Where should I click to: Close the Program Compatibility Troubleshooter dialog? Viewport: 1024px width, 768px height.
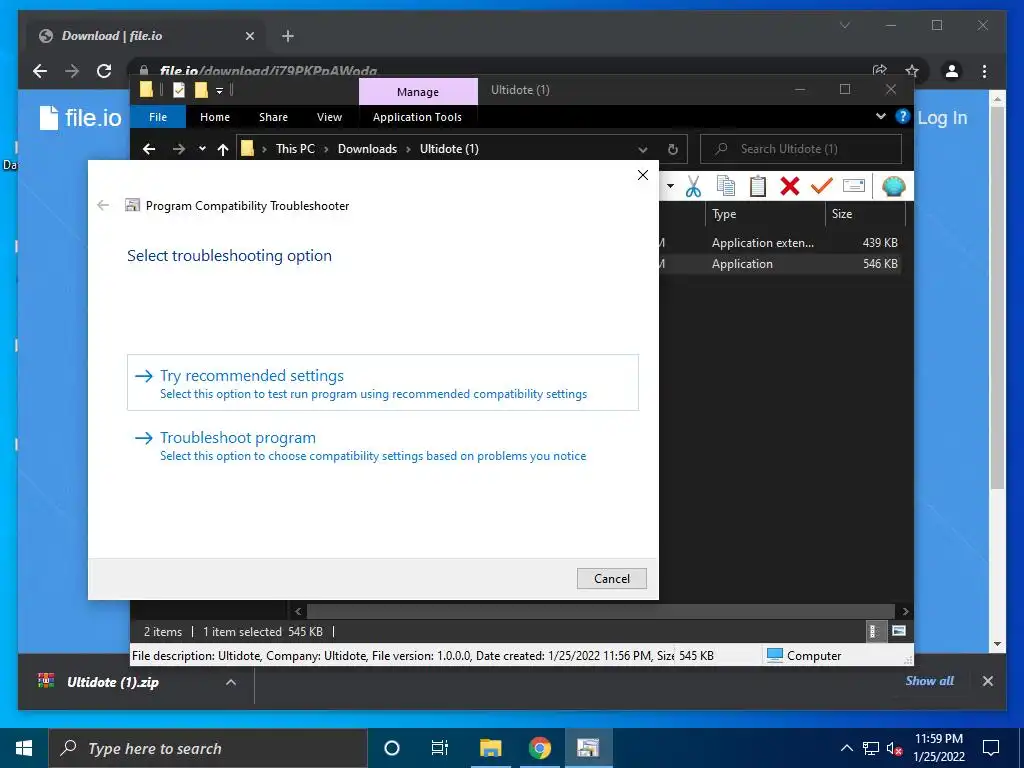tap(643, 175)
